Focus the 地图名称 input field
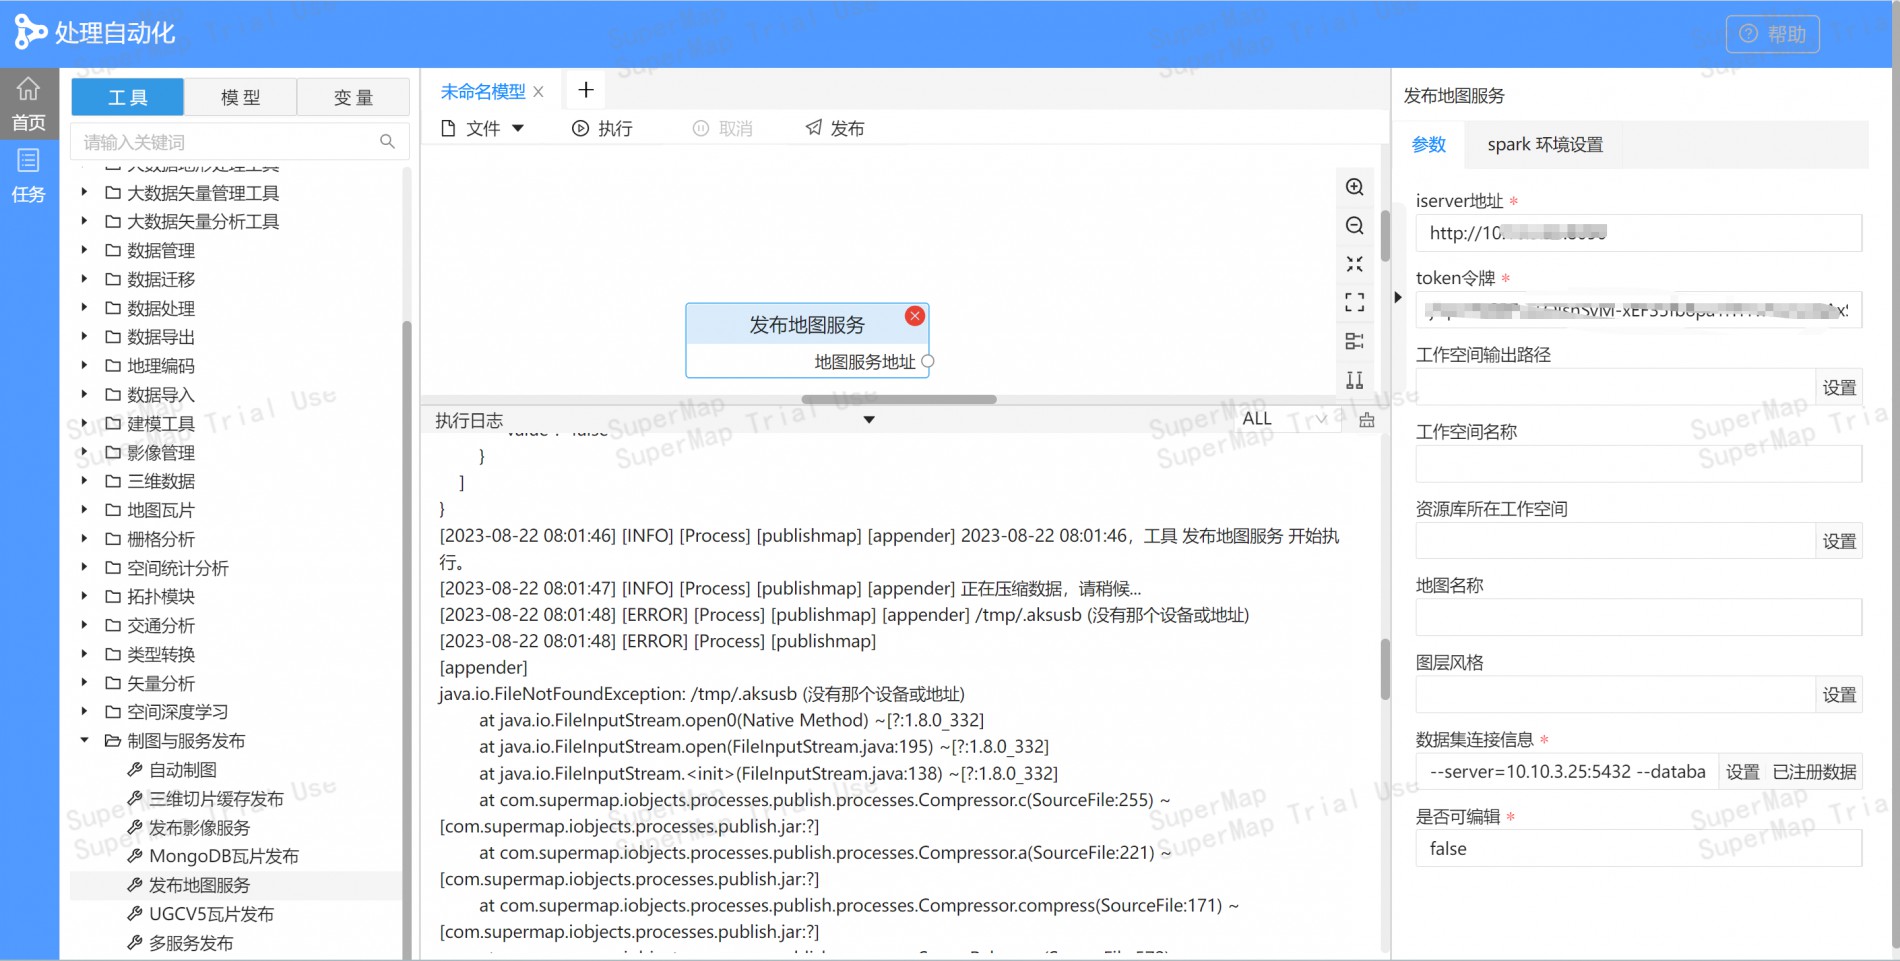The height and width of the screenshot is (961, 1900). [1638, 618]
